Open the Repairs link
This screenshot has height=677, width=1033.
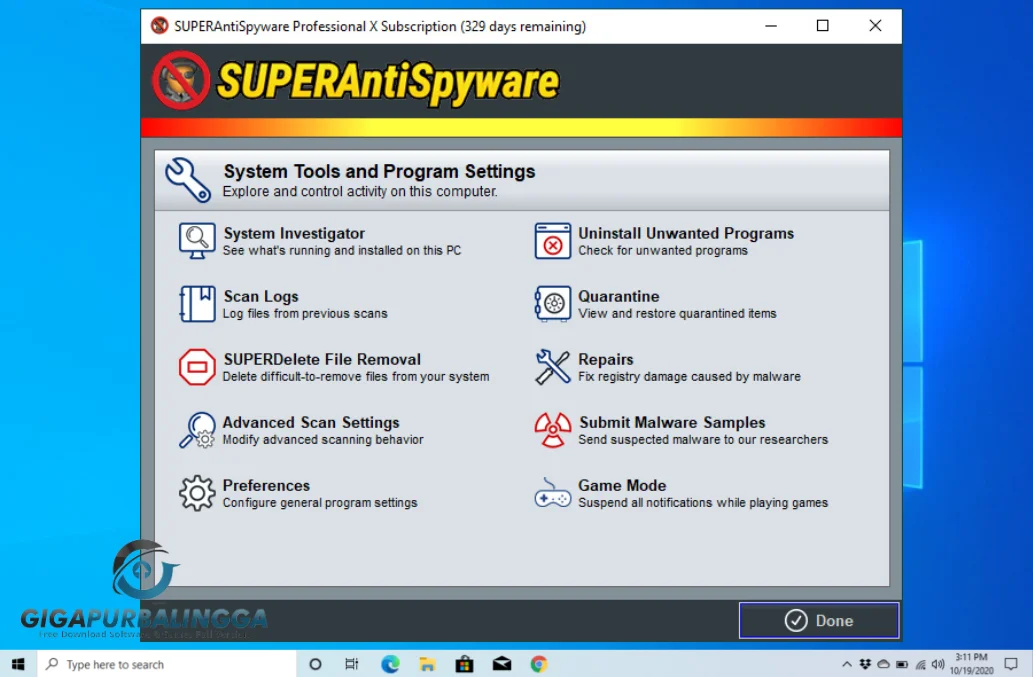(x=605, y=360)
